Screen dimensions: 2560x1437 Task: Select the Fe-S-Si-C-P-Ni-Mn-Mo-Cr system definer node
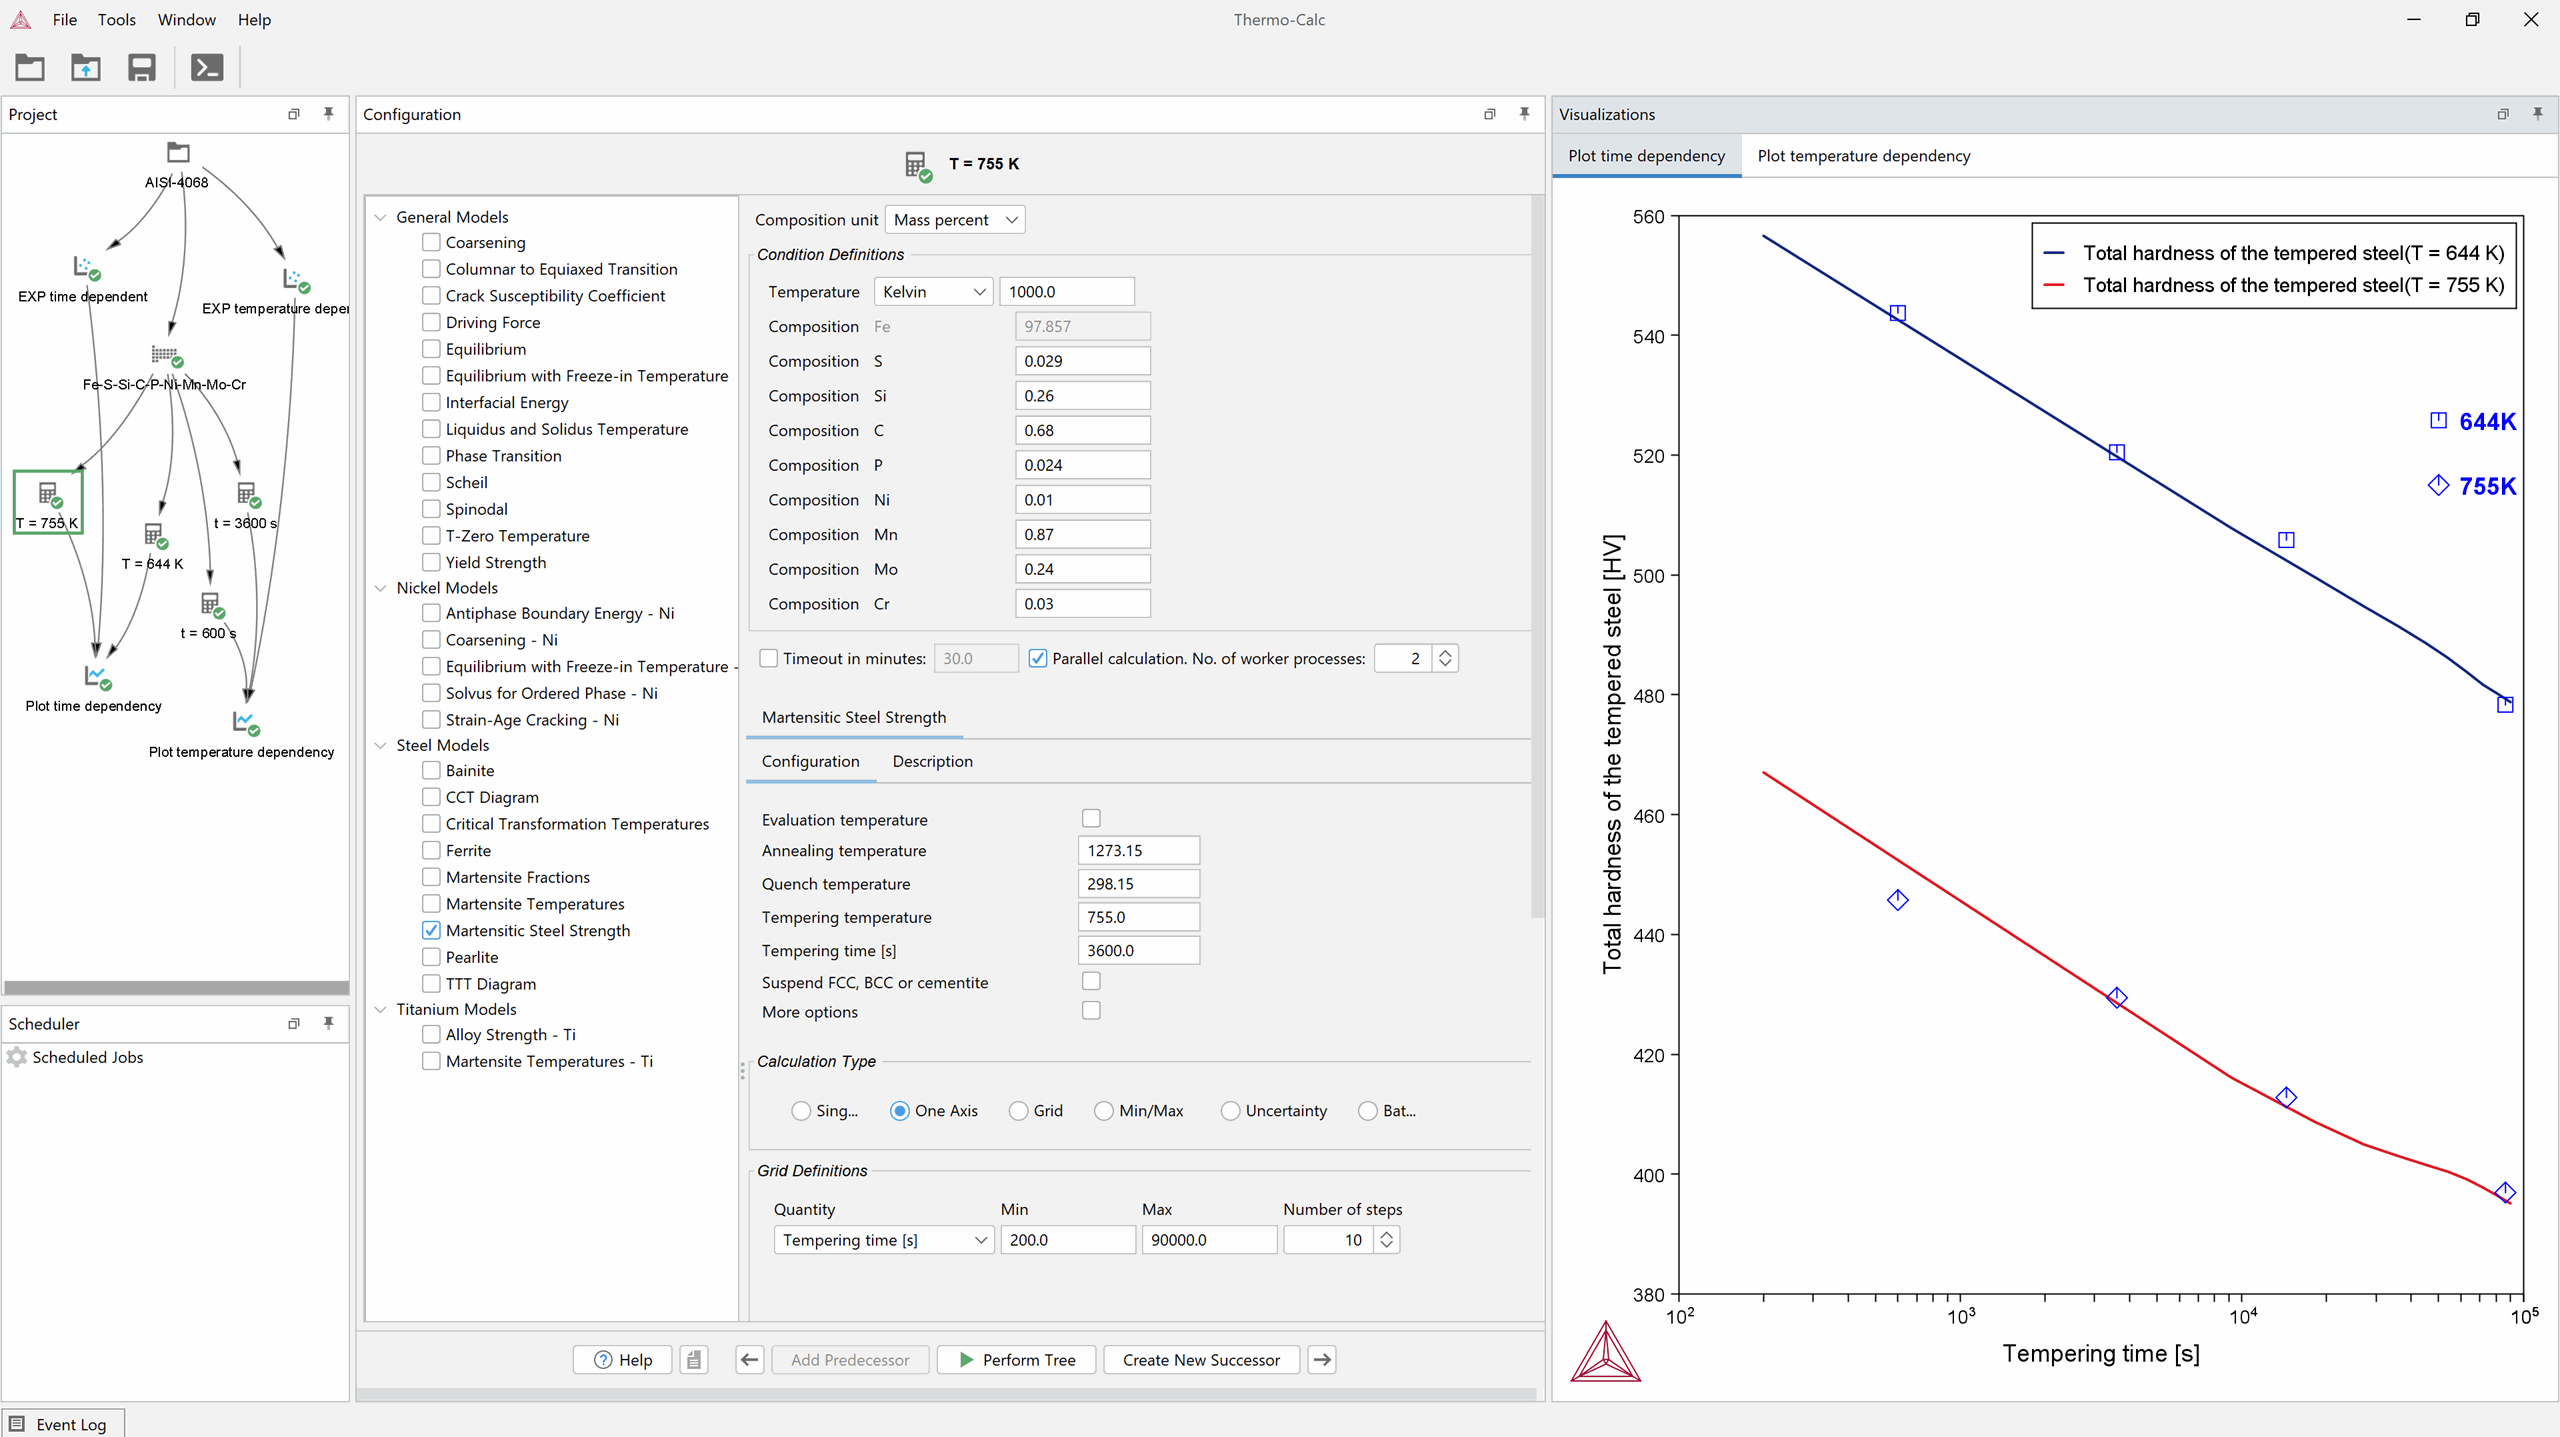165,355
